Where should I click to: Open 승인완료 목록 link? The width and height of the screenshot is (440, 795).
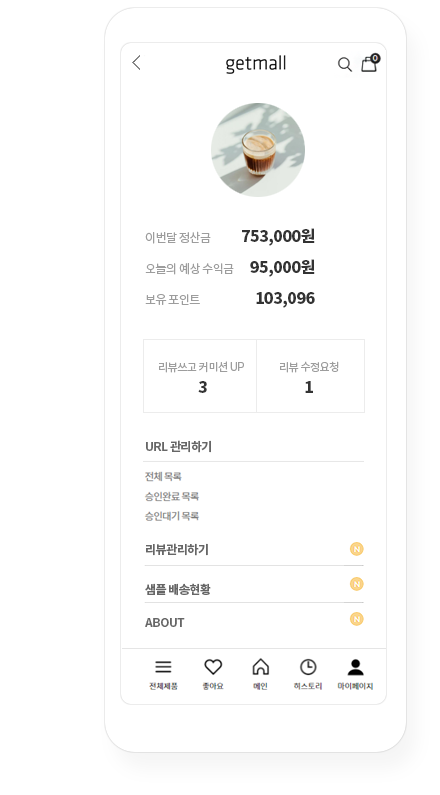coord(172,496)
